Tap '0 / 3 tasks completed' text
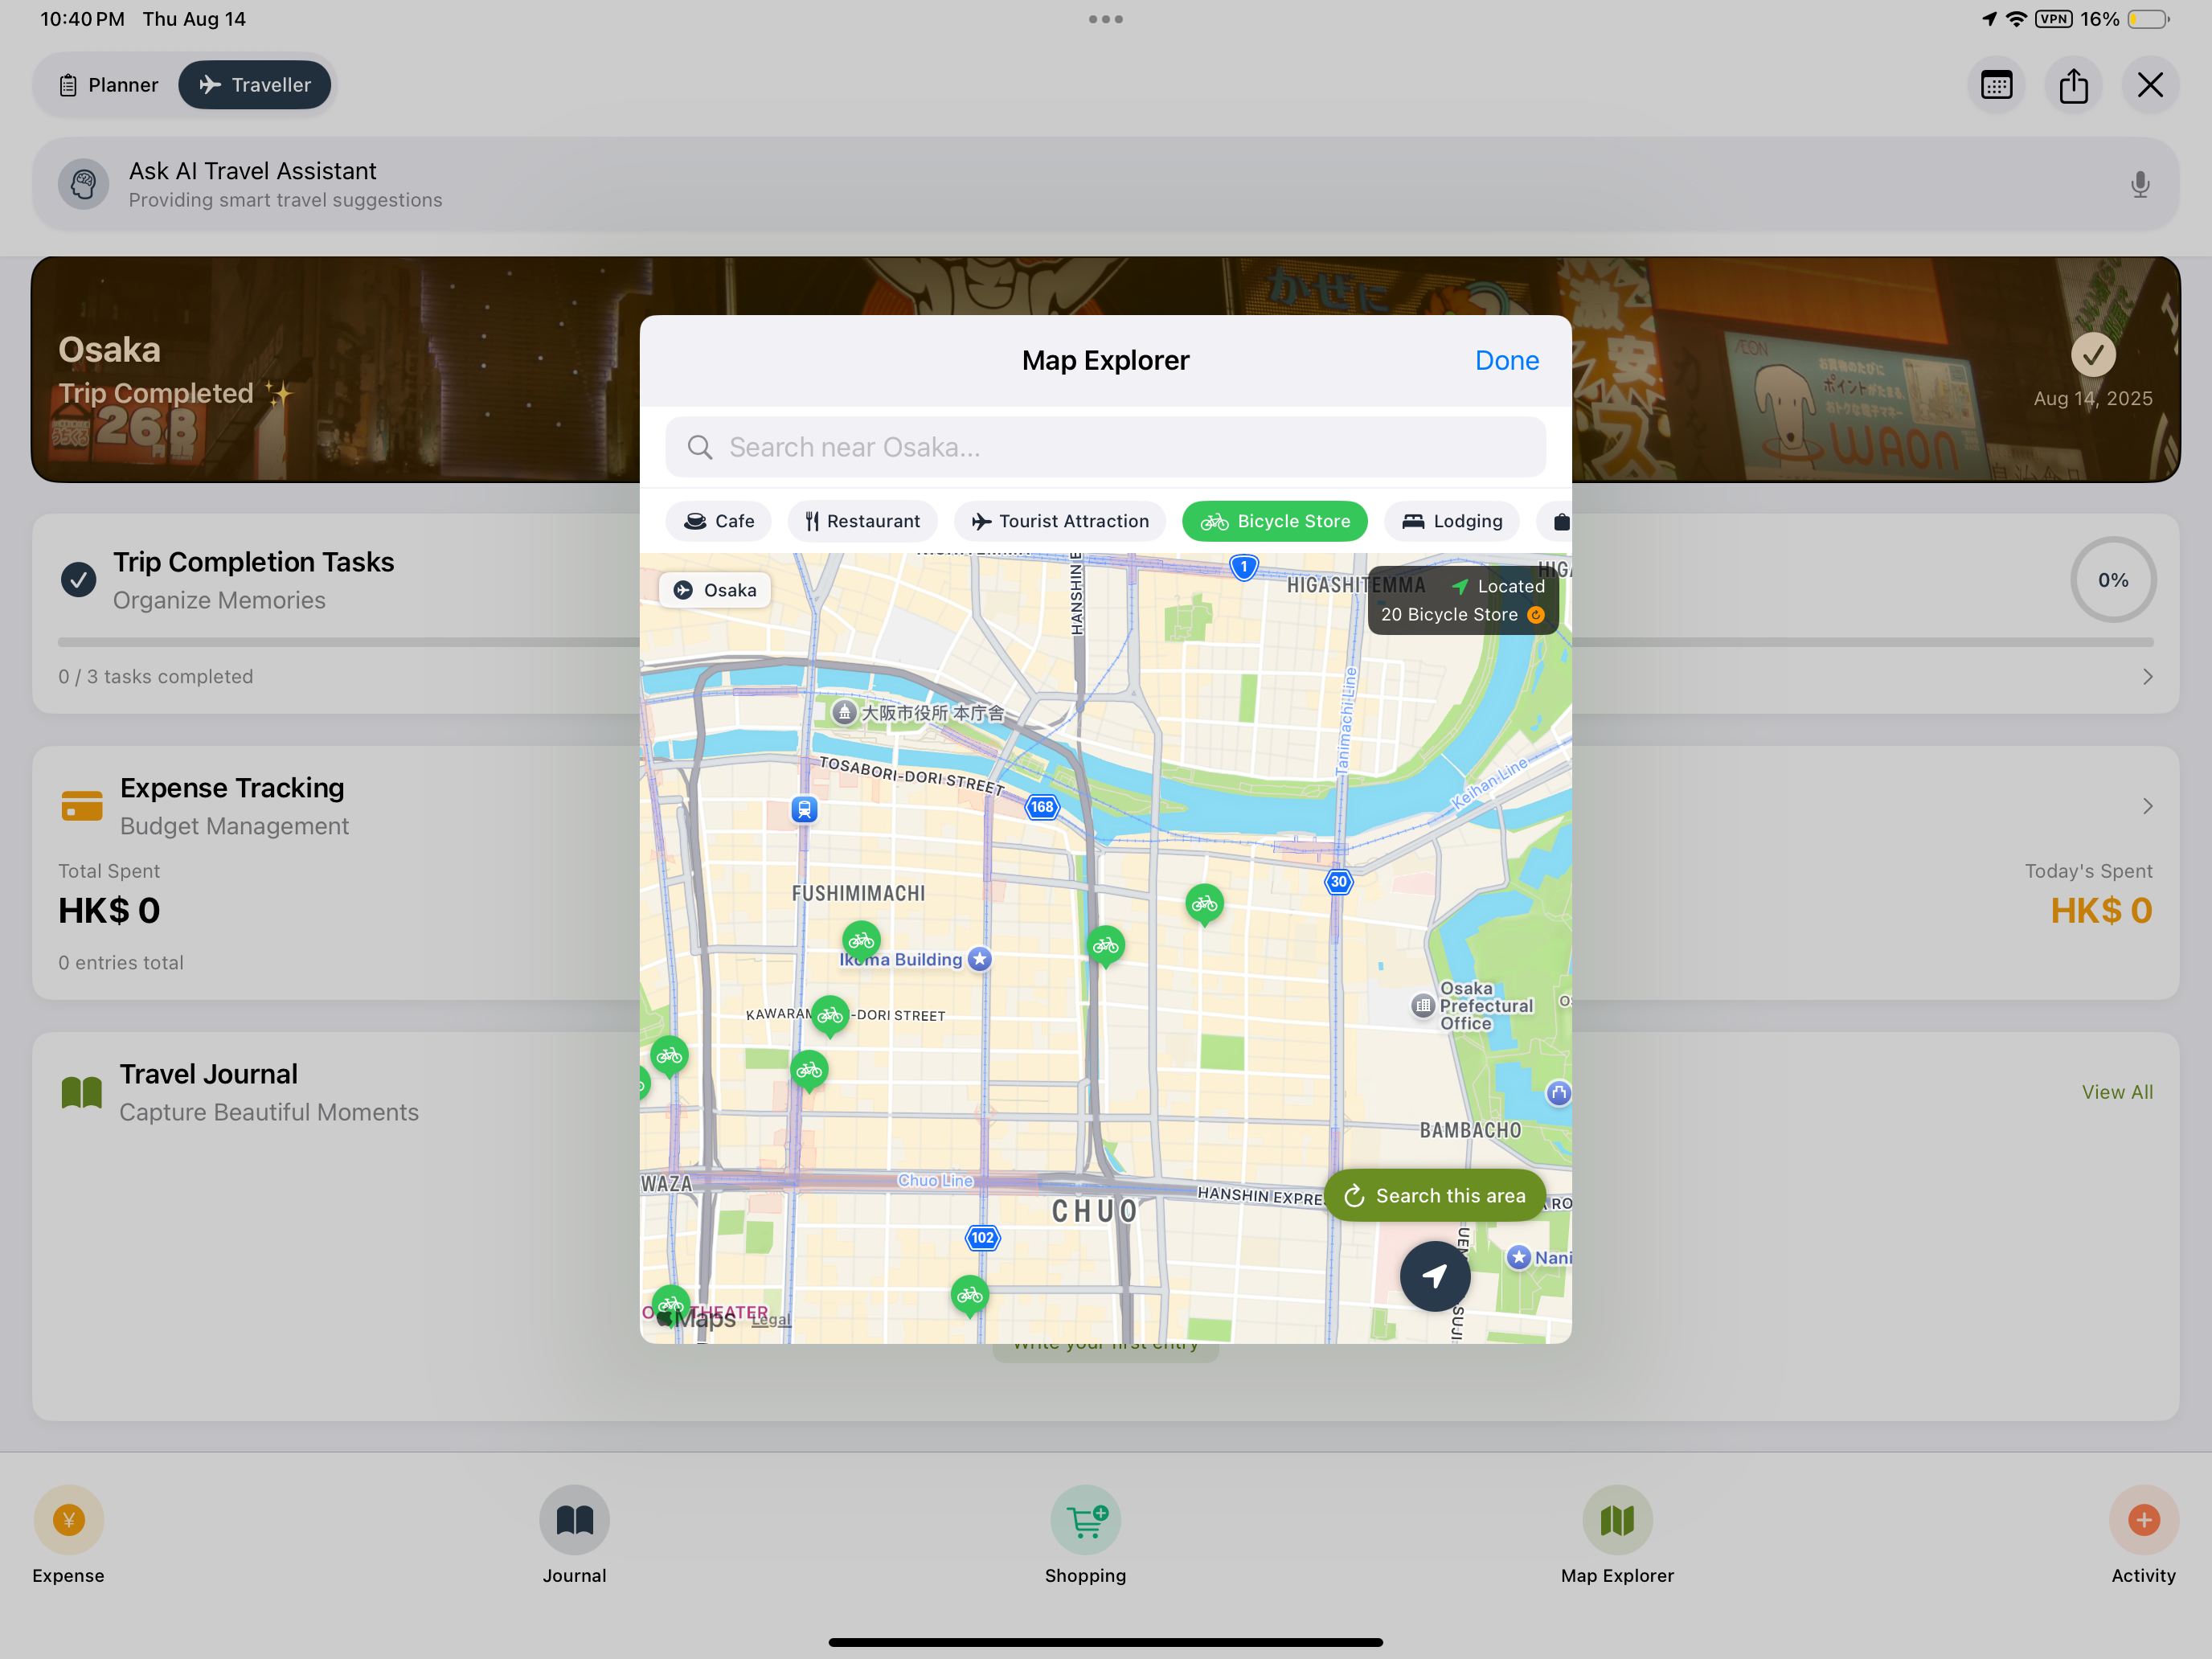Viewport: 2212px width, 1659px height. 156,677
